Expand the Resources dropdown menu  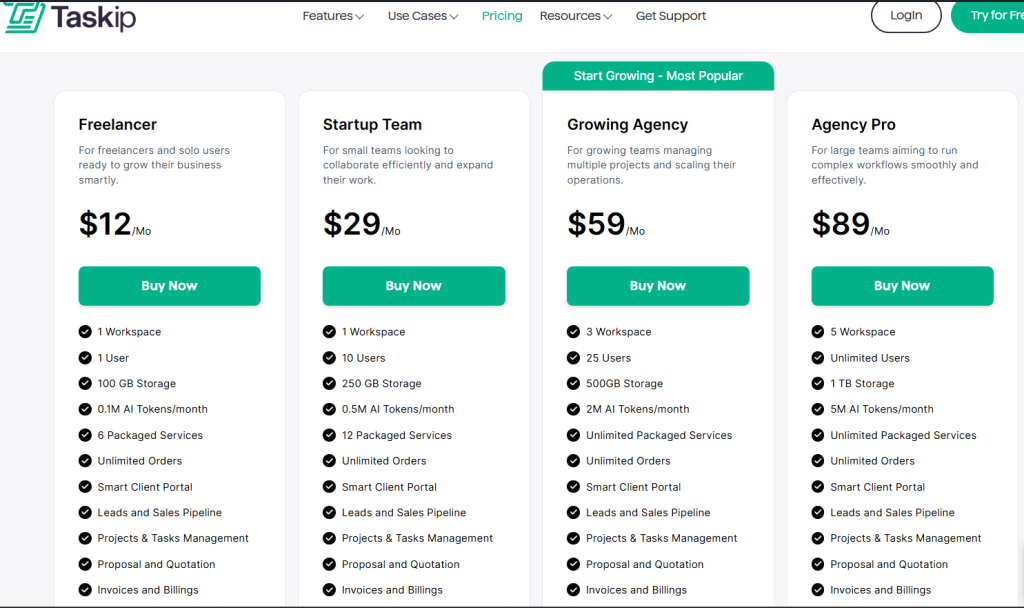point(575,16)
